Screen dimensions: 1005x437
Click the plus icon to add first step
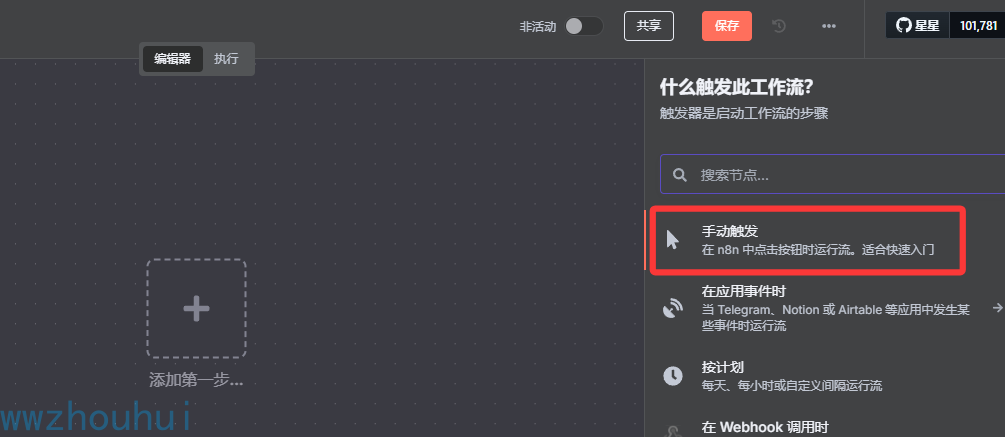click(x=196, y=309)
